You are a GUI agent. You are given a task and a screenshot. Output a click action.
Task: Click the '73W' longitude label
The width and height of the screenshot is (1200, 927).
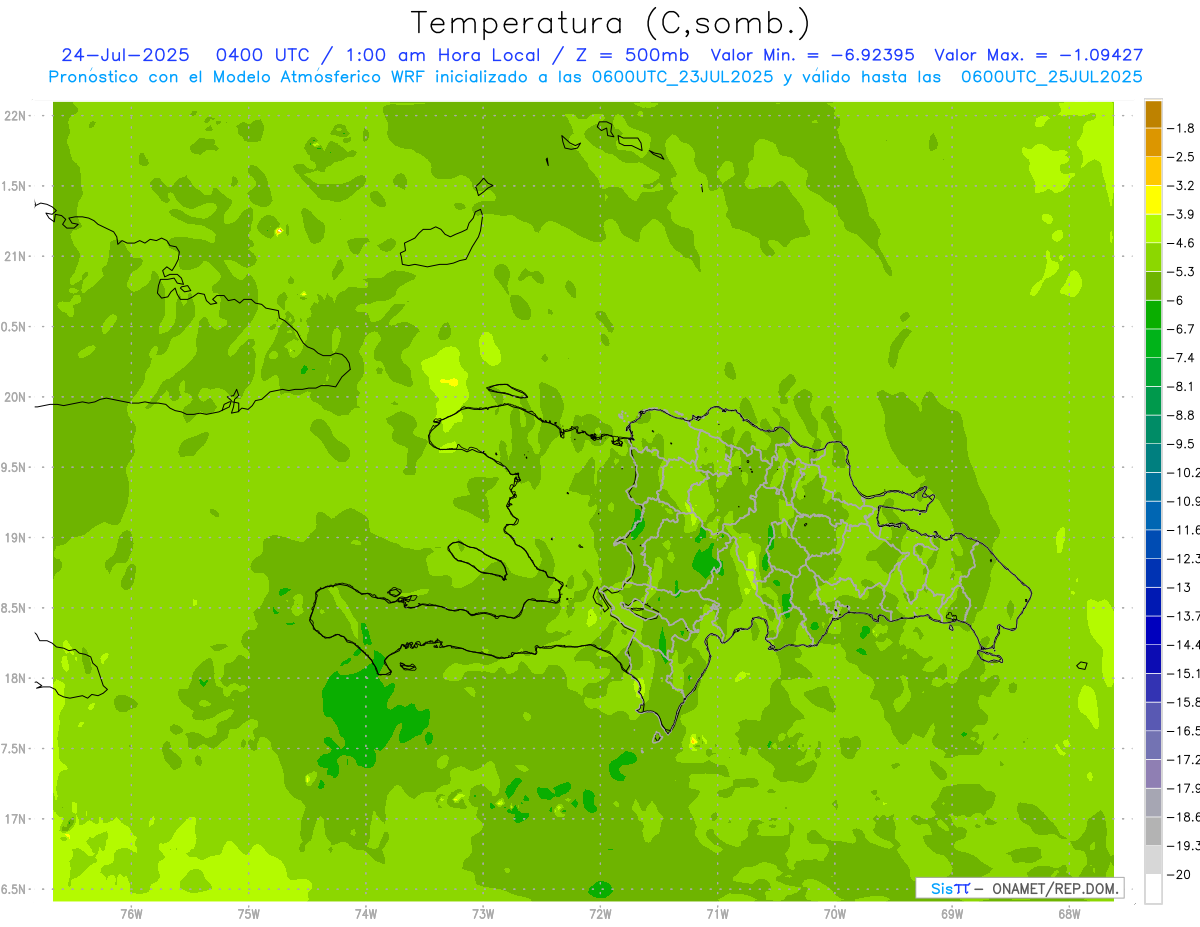tap(483, 914)
